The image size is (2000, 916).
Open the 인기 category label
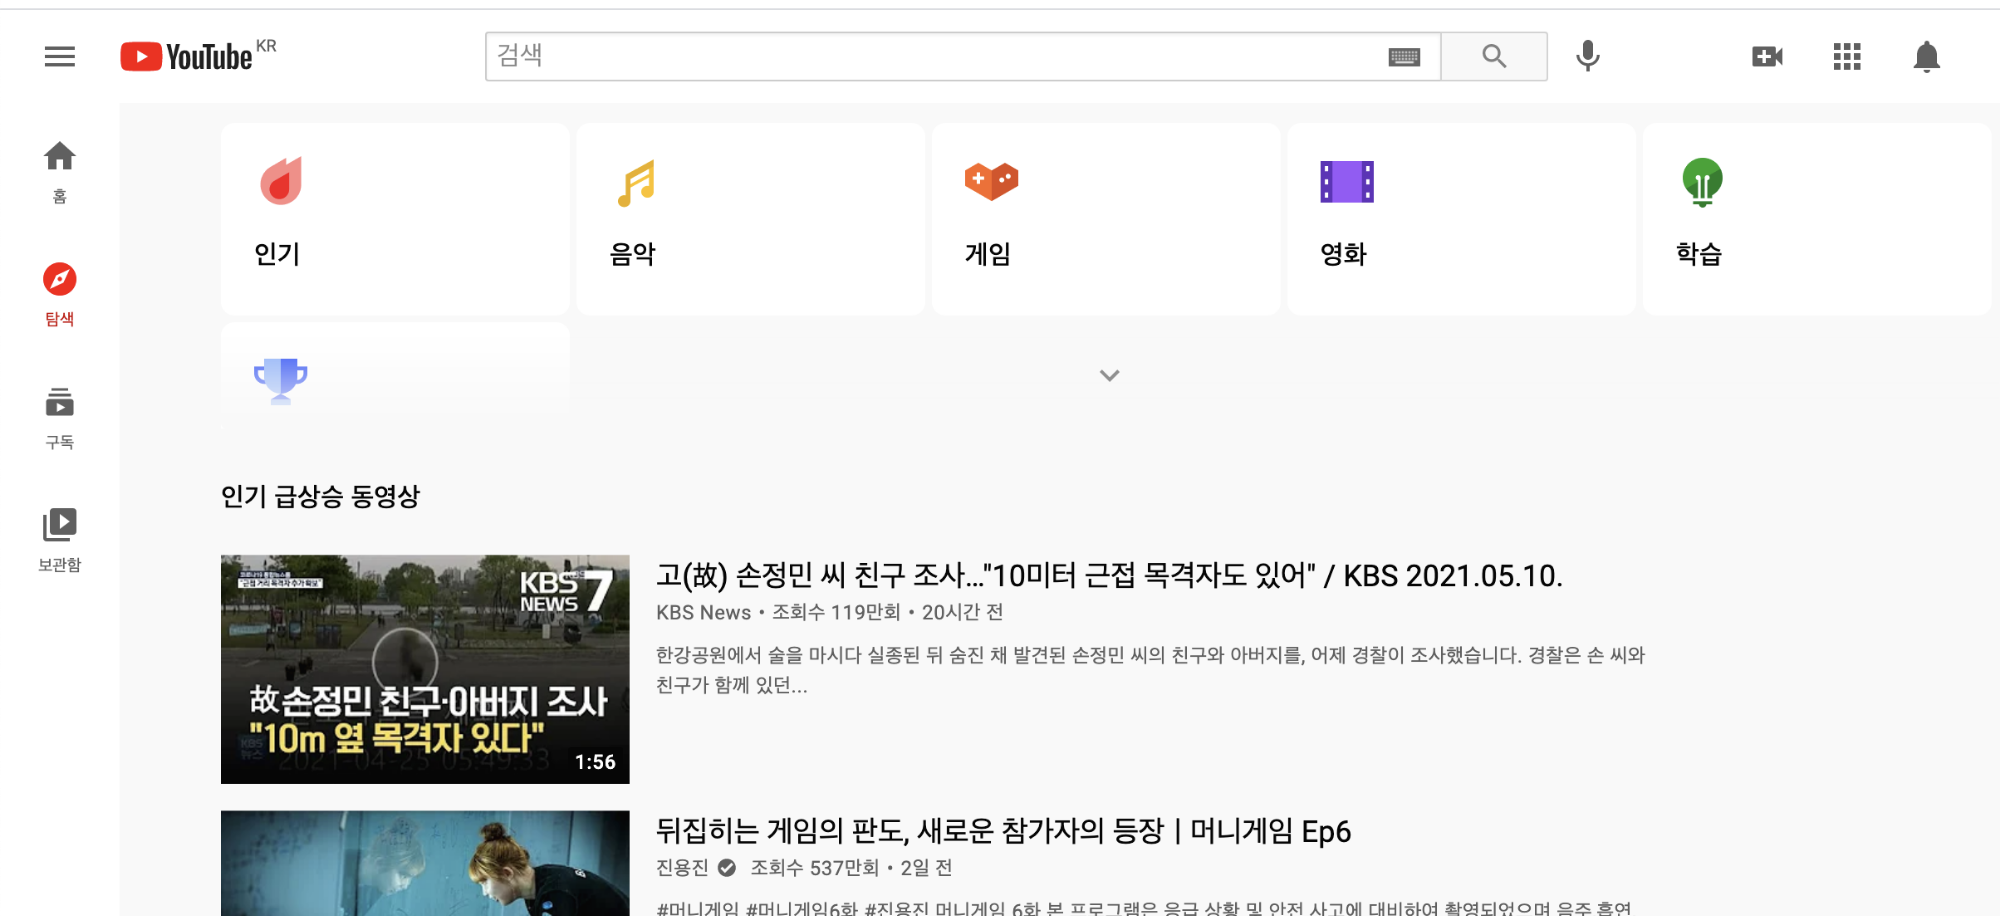pos(277,254)
